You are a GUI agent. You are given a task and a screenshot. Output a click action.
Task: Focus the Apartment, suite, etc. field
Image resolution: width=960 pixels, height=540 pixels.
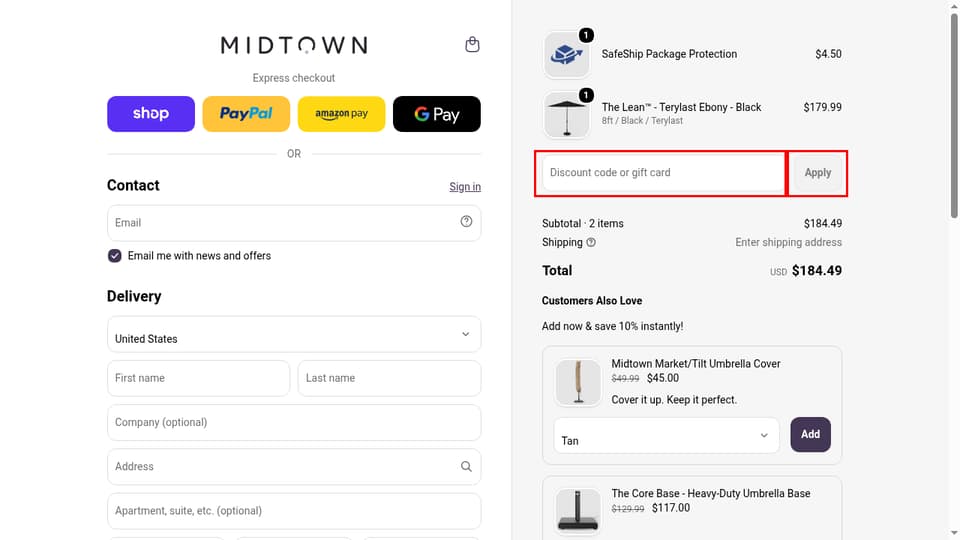click(294, 511)
